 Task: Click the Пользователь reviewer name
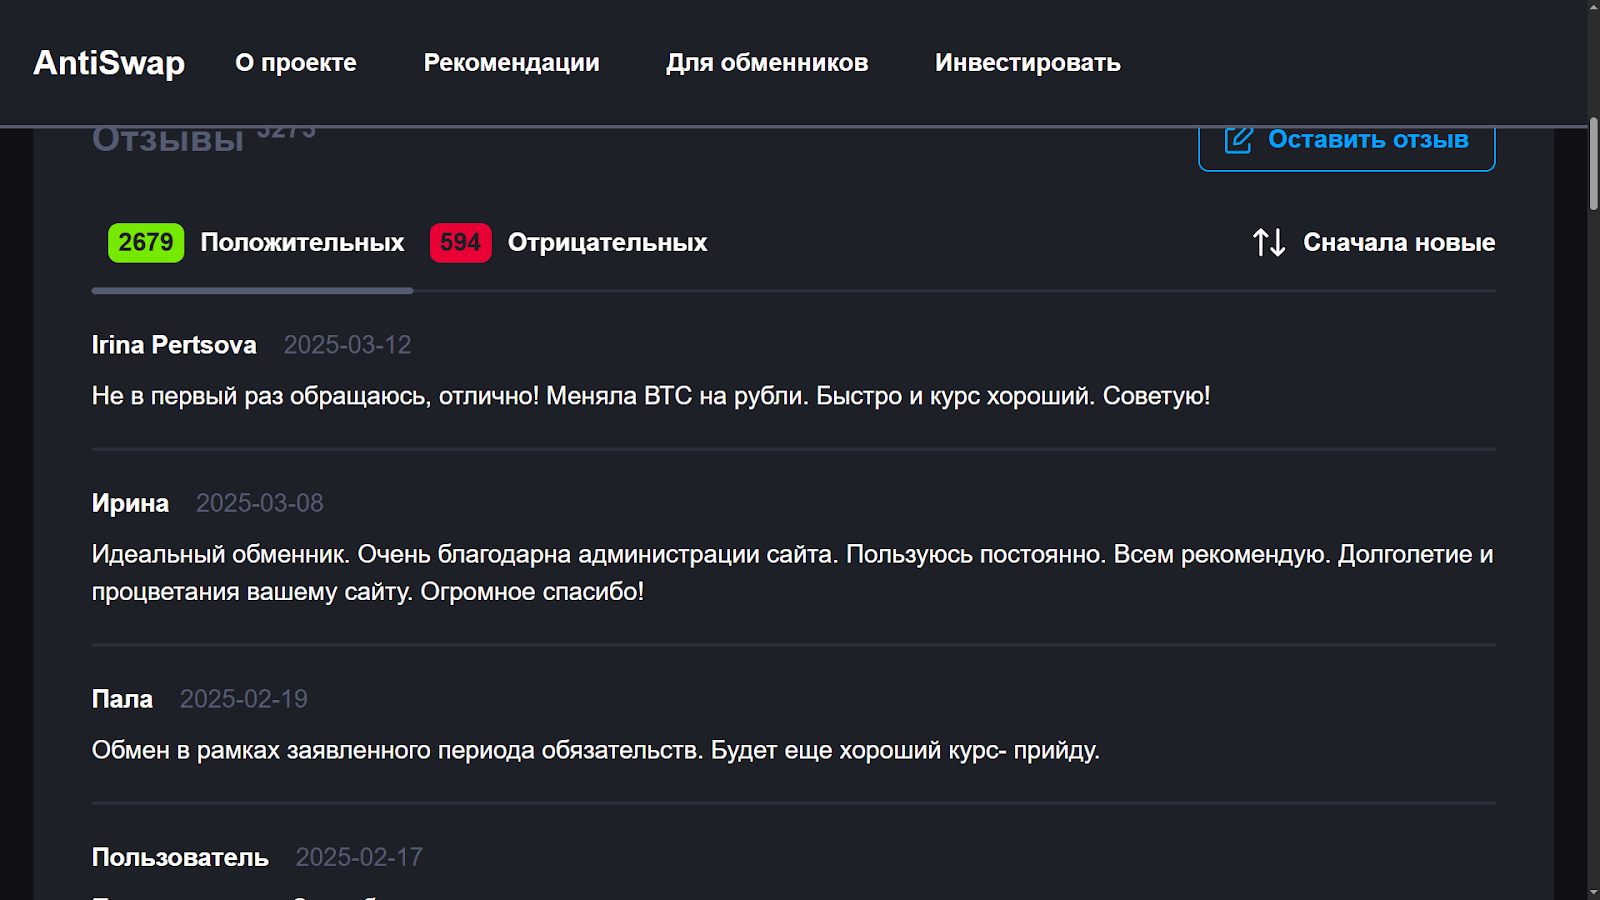tap(180, 857)
